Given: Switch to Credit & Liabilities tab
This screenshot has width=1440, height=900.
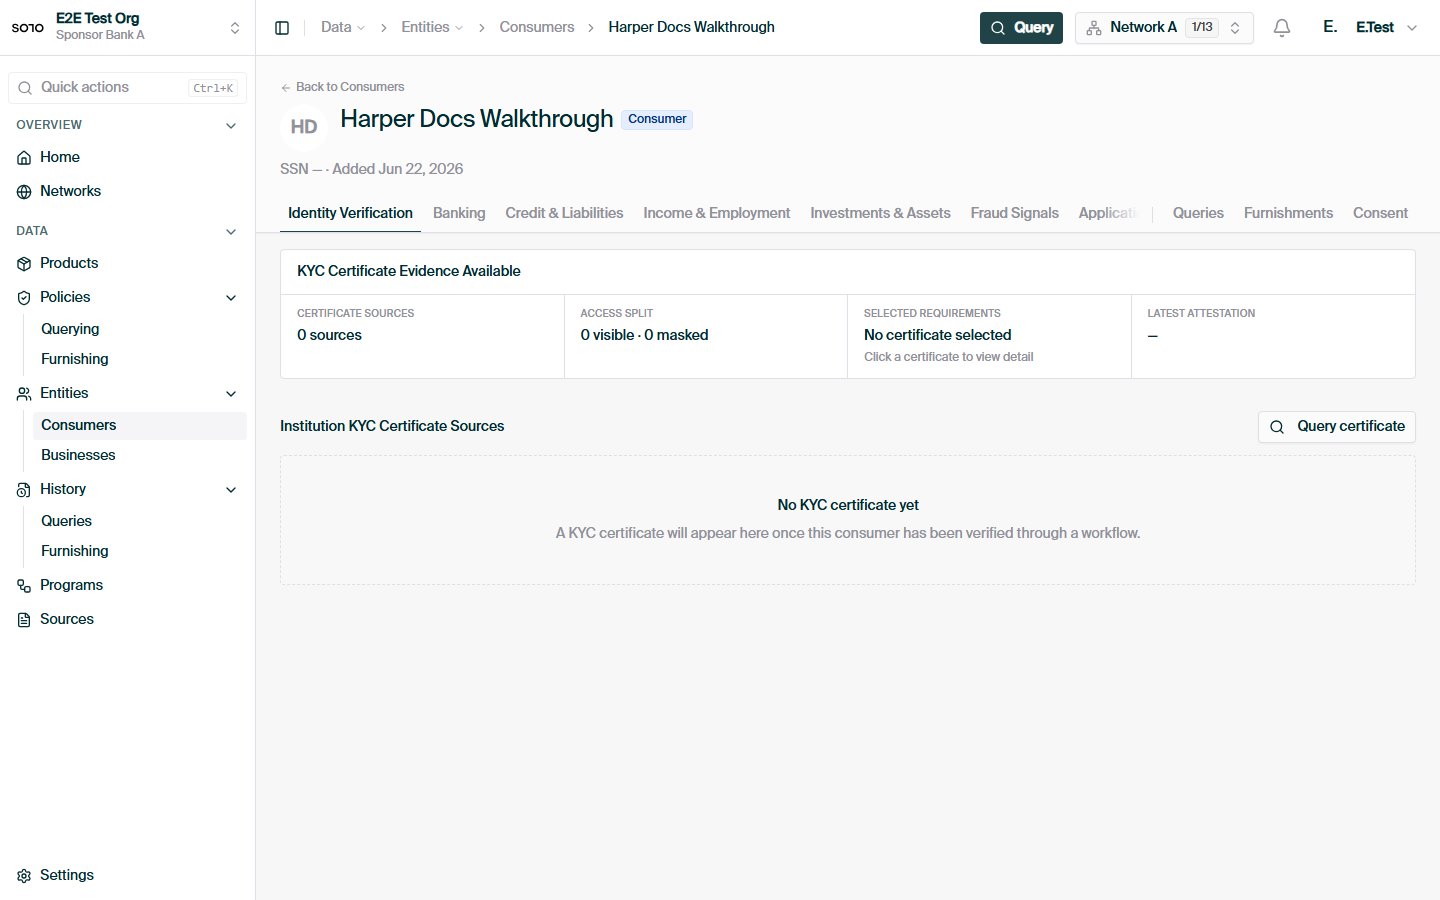Looking at the screenshot, I should point(564,213).
